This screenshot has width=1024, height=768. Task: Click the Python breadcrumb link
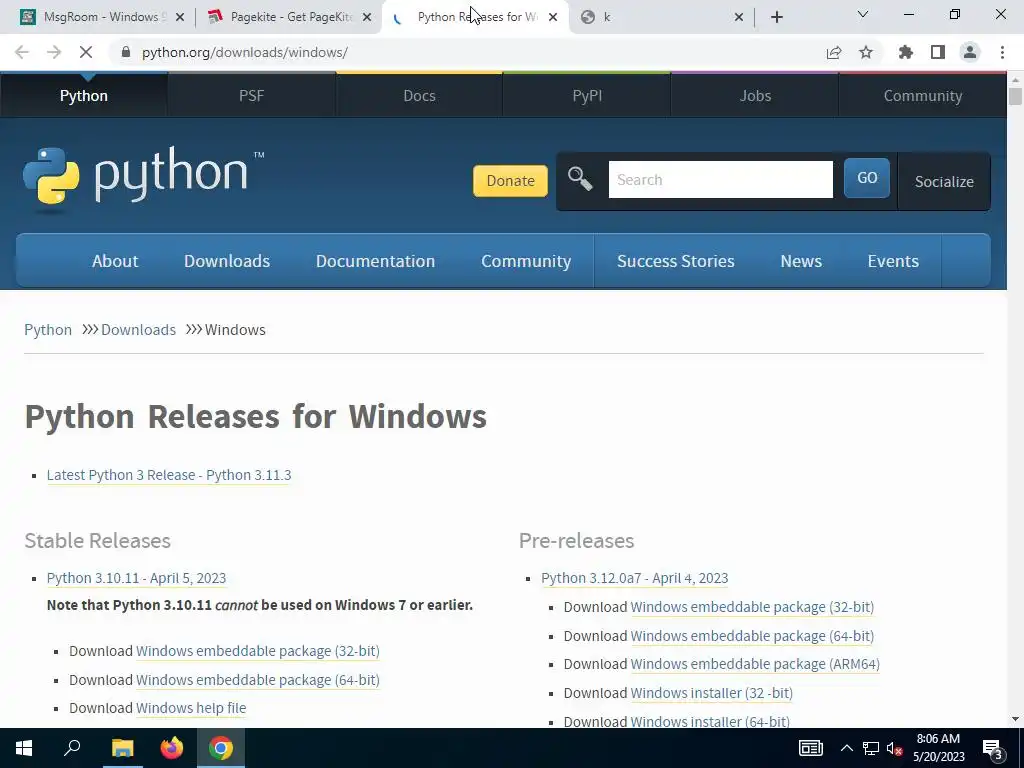[x=48, y=330]
